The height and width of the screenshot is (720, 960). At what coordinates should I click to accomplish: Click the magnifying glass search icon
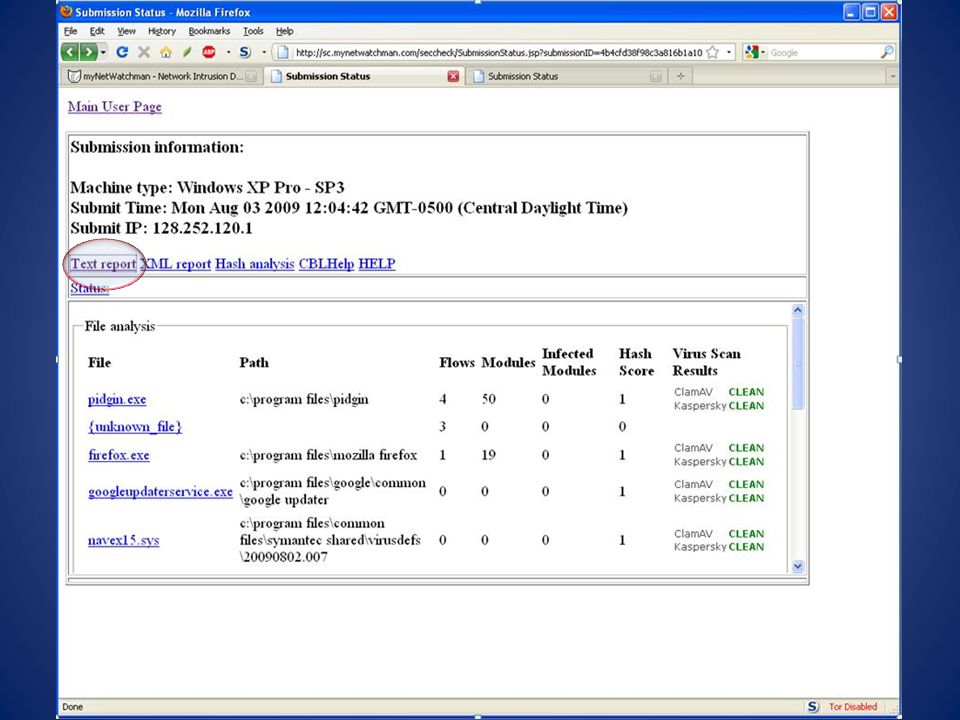(x=887, y=52)
